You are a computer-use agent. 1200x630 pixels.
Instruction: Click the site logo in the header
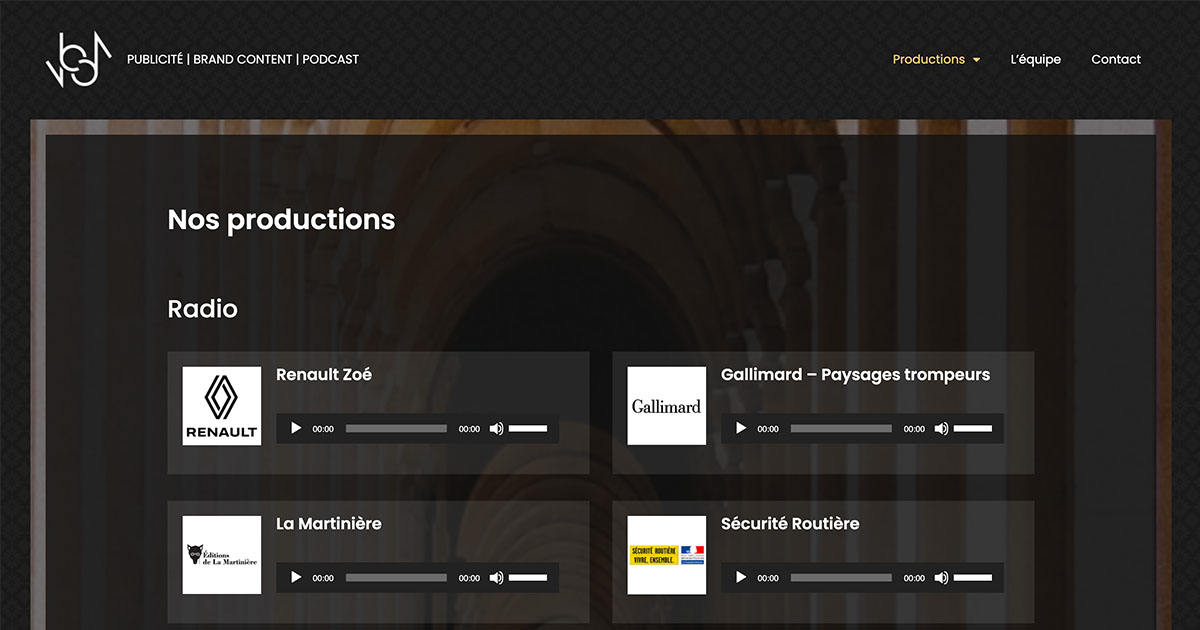(x=72, y=60)
